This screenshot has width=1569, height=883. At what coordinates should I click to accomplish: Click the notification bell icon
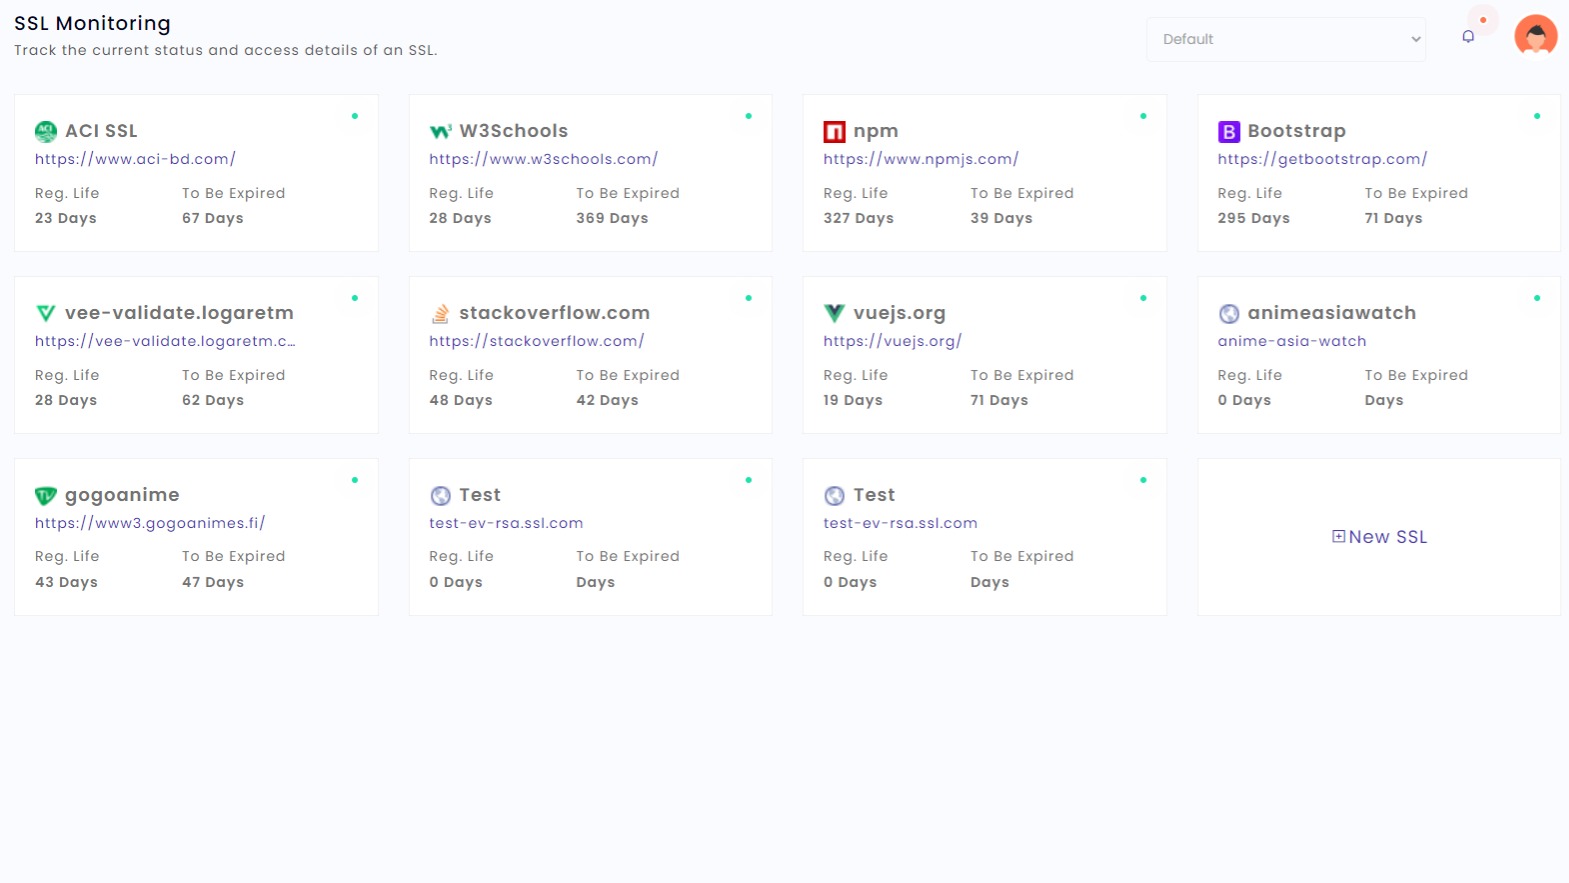coord(1467,37)
